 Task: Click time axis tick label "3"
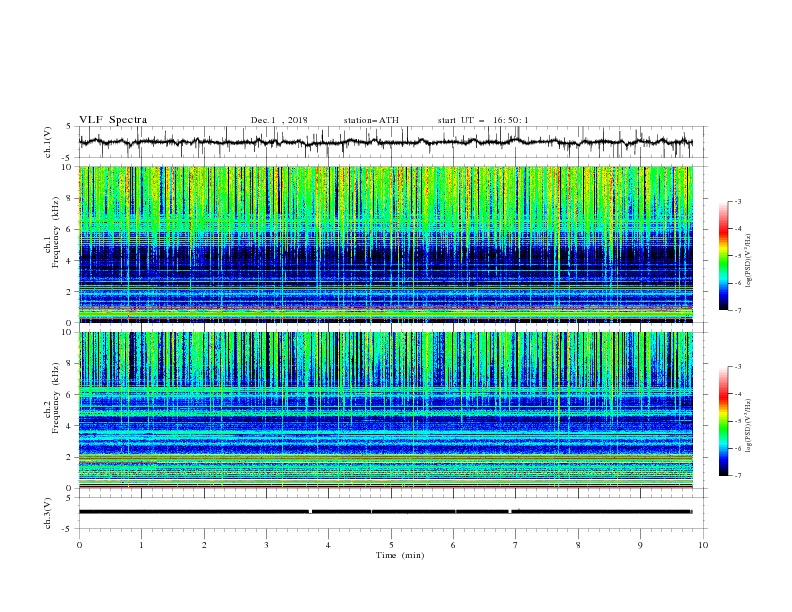266,545
